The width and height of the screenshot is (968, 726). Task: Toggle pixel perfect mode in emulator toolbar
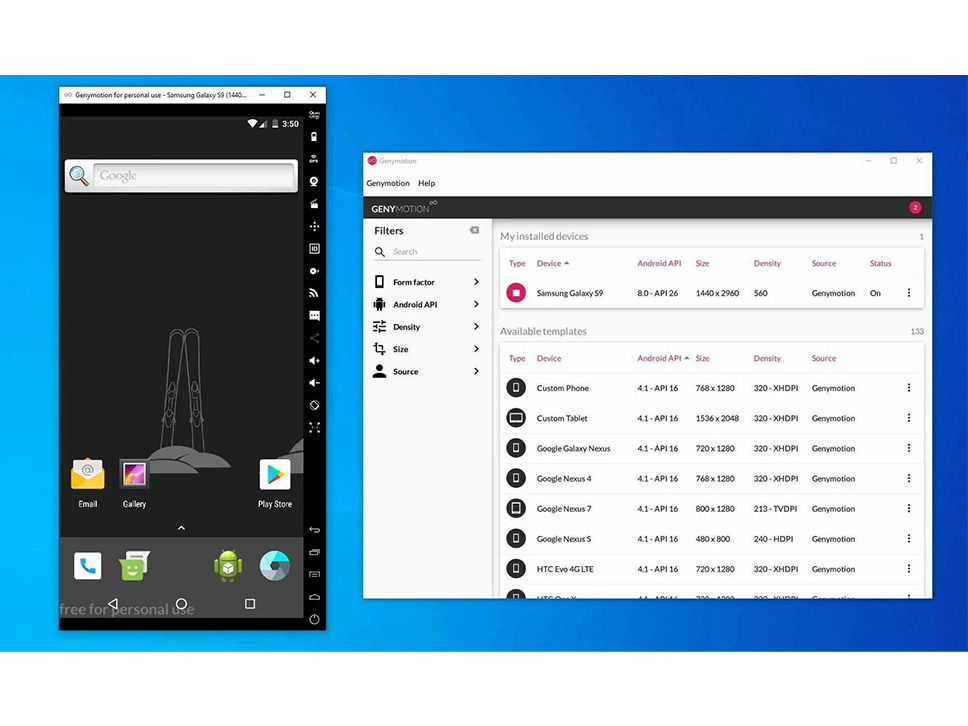314,427
